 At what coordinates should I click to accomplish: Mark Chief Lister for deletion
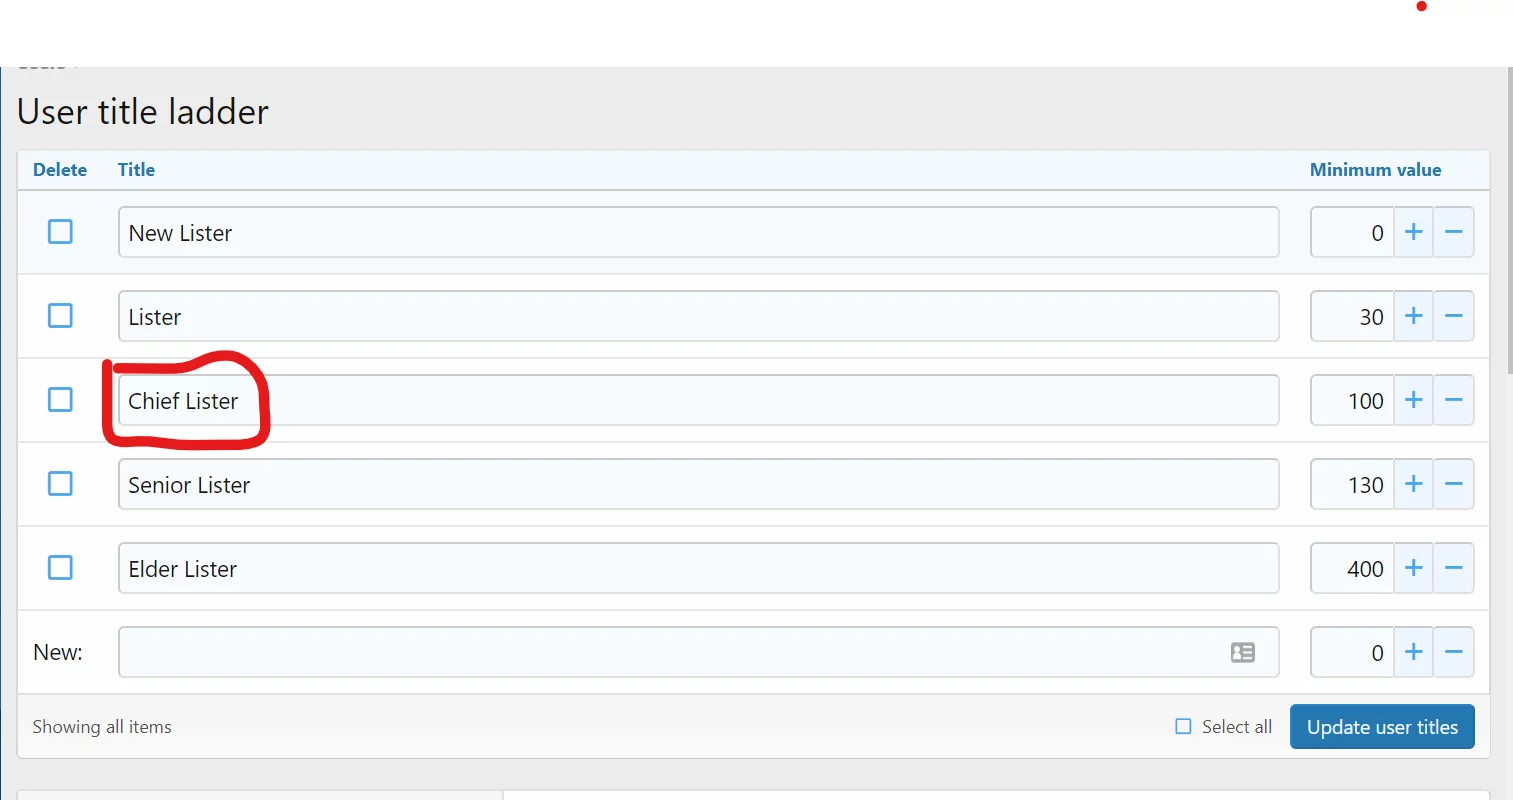(x=61, y=400)
